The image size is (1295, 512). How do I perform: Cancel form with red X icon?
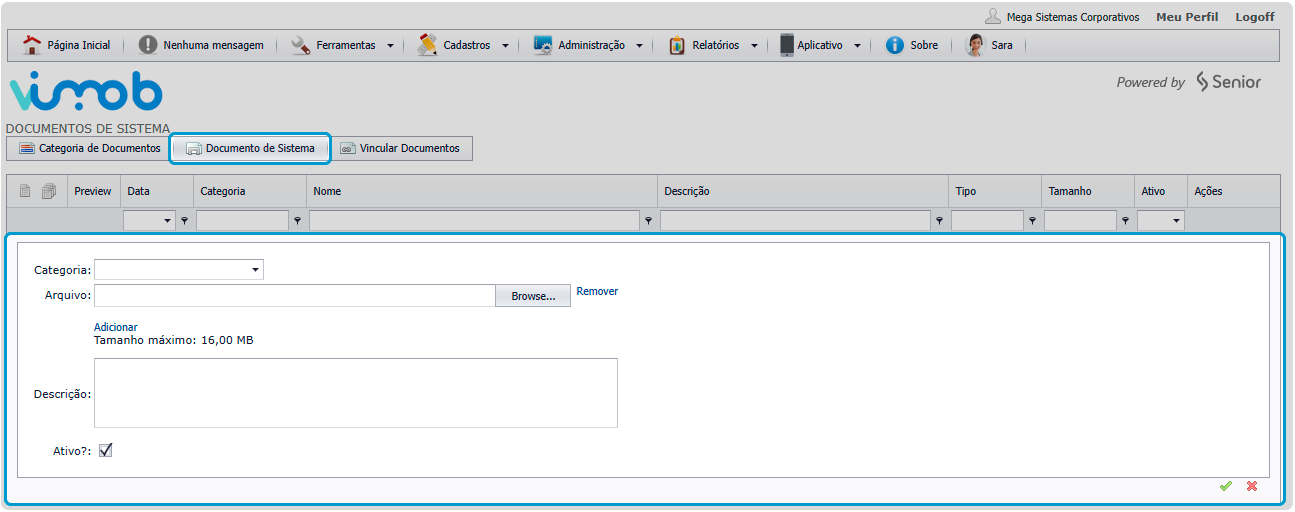click(1252, 486)
